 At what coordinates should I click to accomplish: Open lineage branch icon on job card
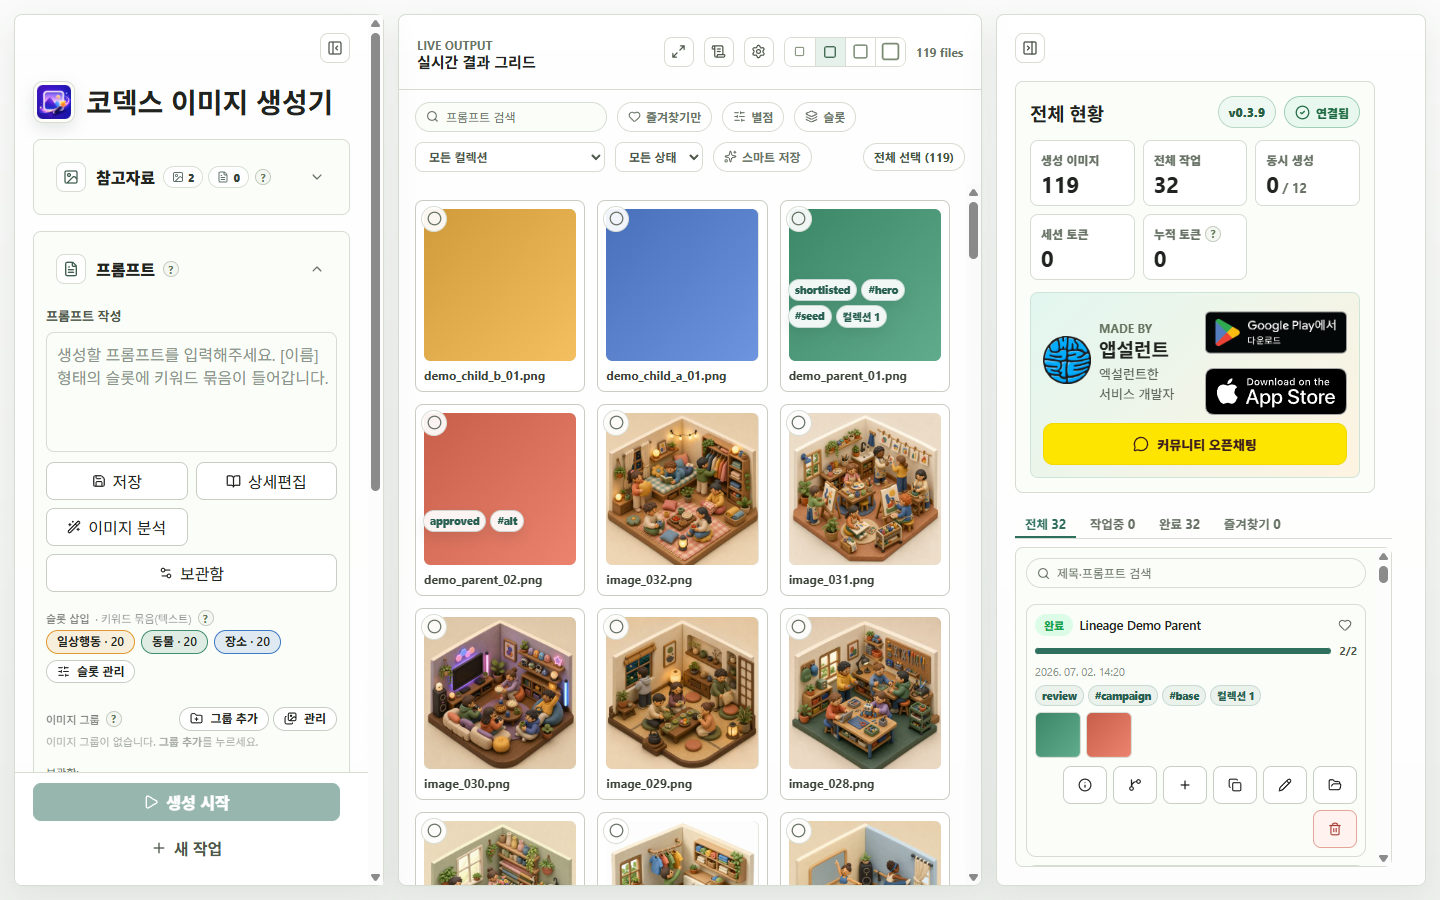click(x=1135, y=785)
